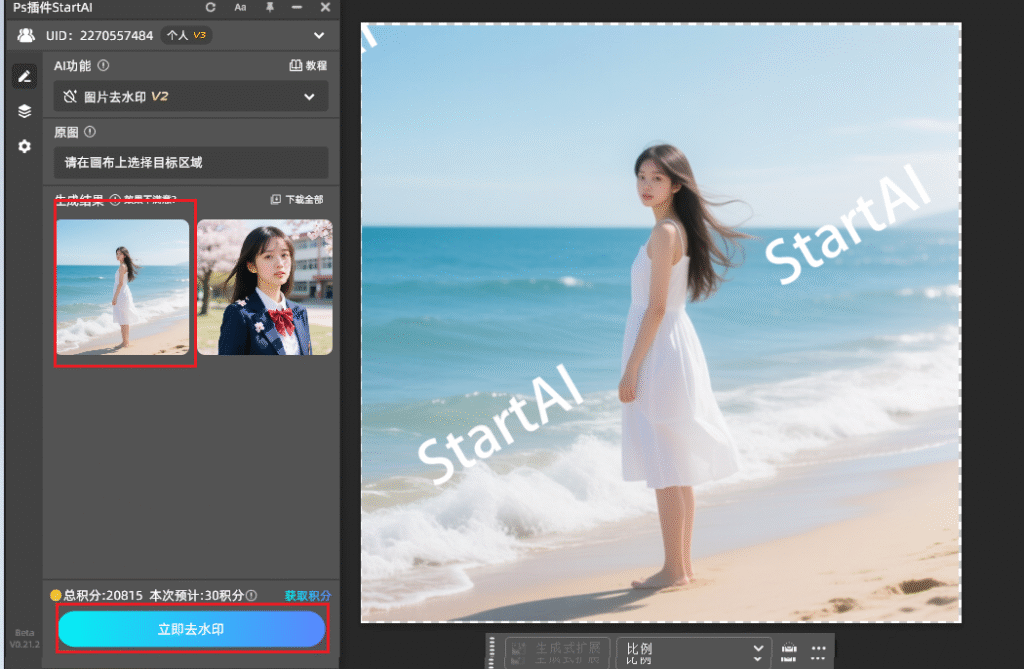Screen dimensions: 1024x669
Task: Click the info icon next to 原图
Action: tap(90, 132)
